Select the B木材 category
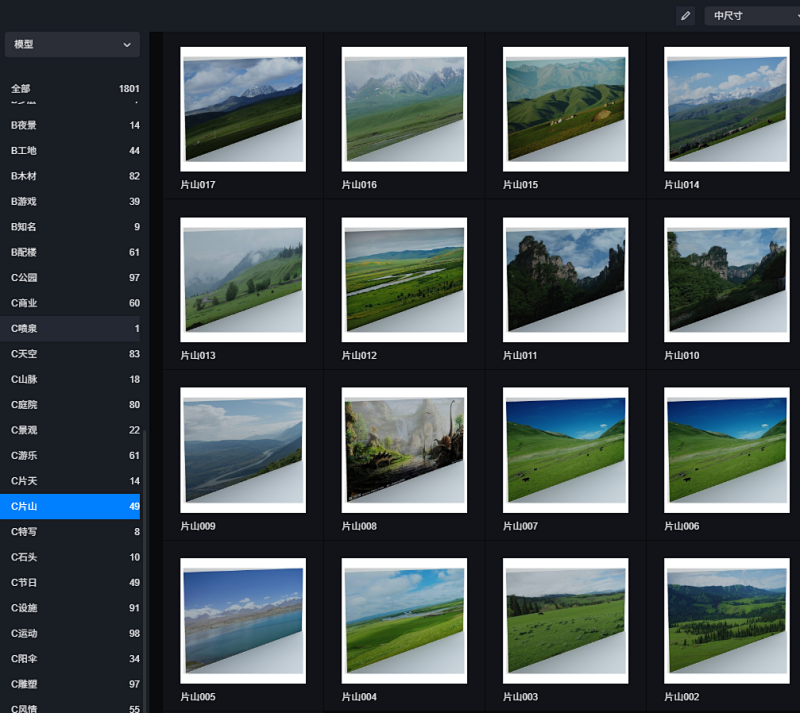Viewport: 800px width, 713px height. point(70,176)
